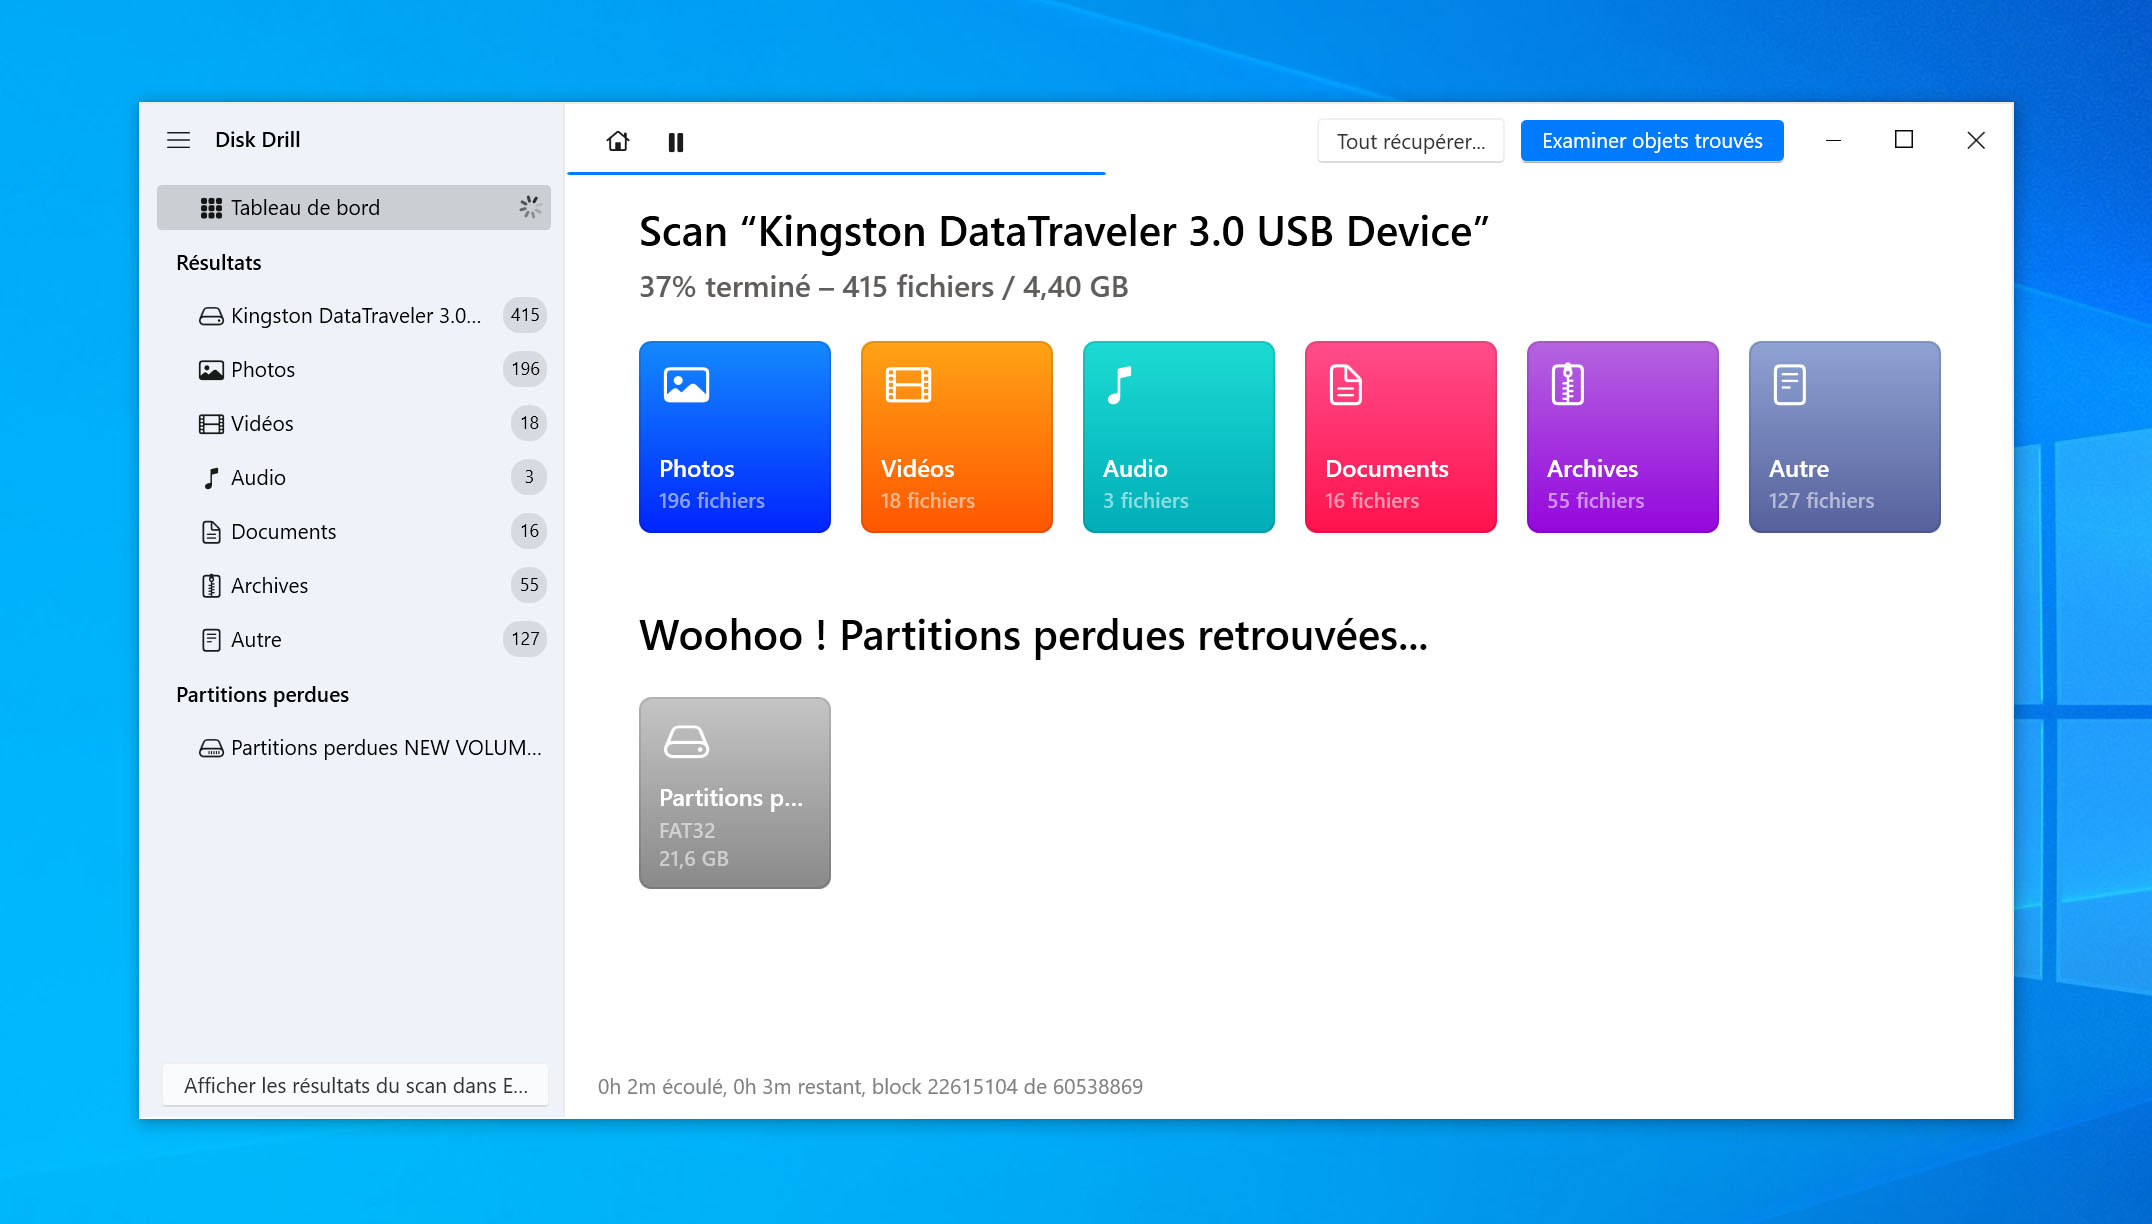Image resolution: width=2152 pixels, height=1224 pixels.
Task: Open the gray FAT32 lost partition card
Action: [735, 793]
